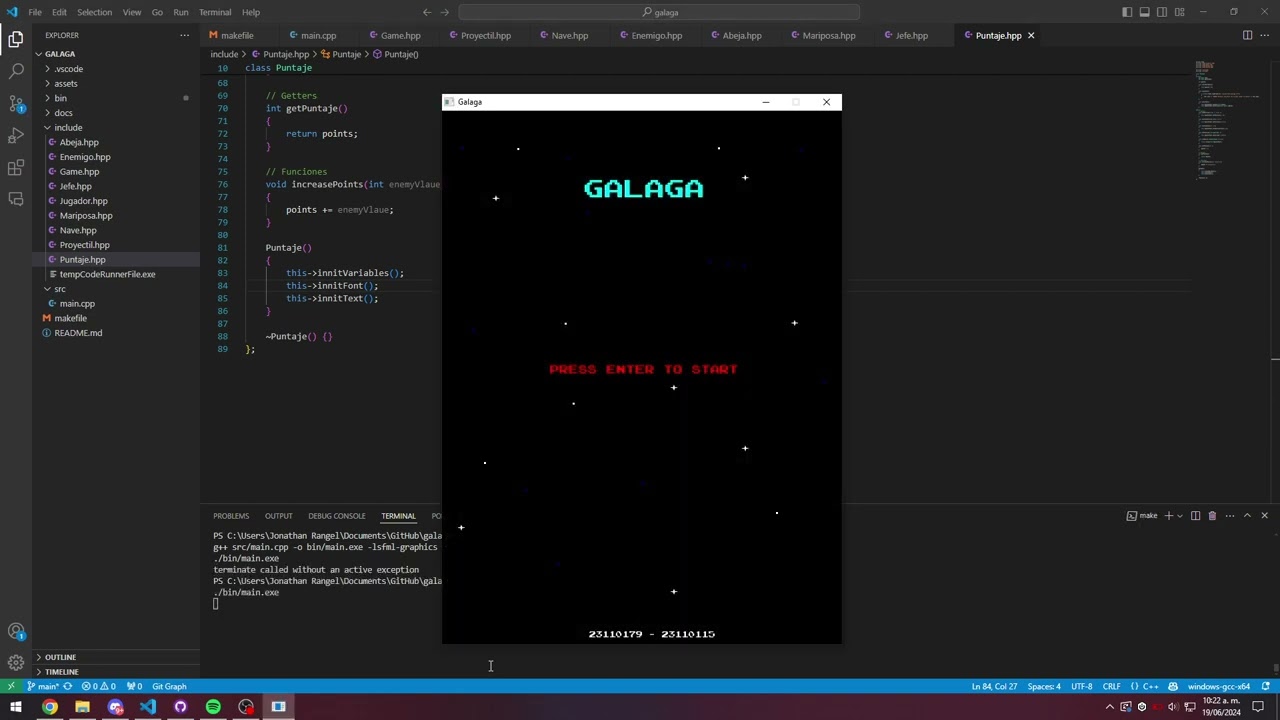Image resolution: width=1280 pixels, height=720 pixels.
Task: Switch to the Mariposa.hpp editor tab
Action: coord(829,35)
